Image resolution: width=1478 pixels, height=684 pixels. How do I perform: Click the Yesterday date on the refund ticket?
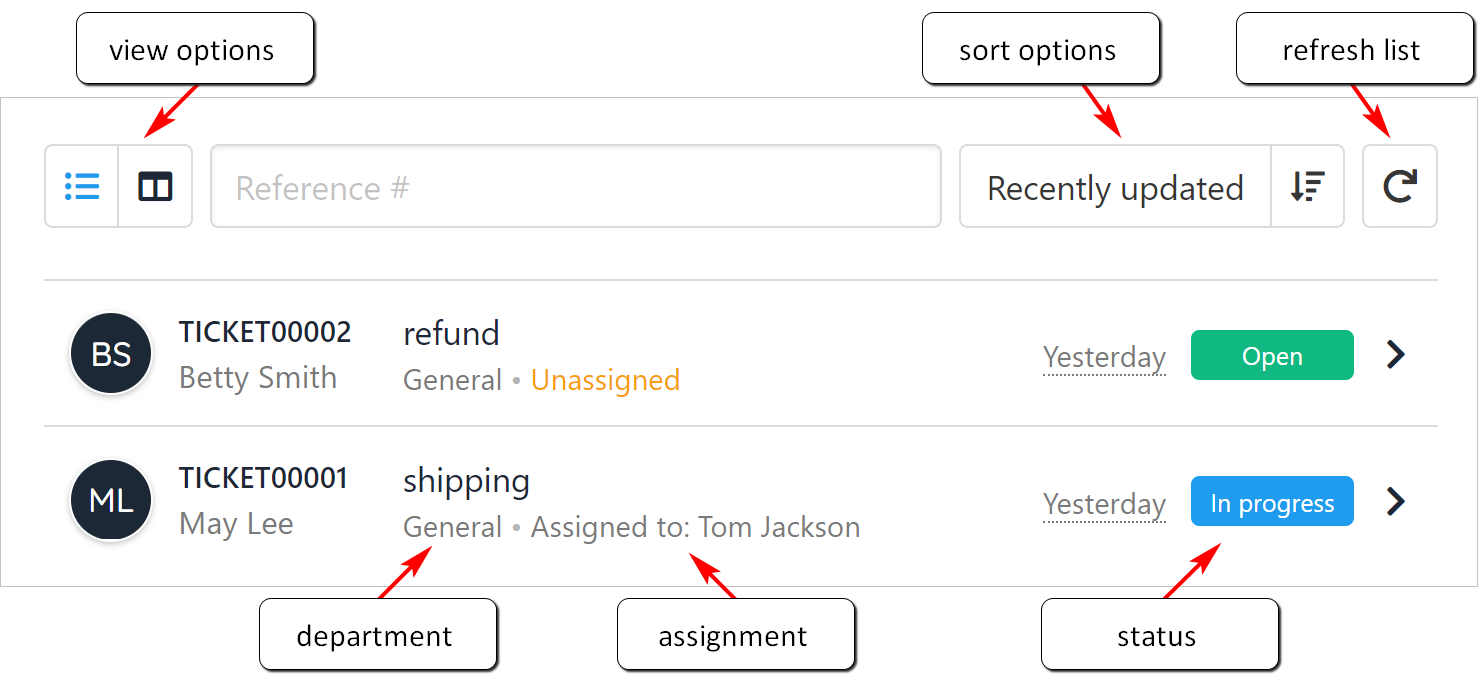(1104, 357)
